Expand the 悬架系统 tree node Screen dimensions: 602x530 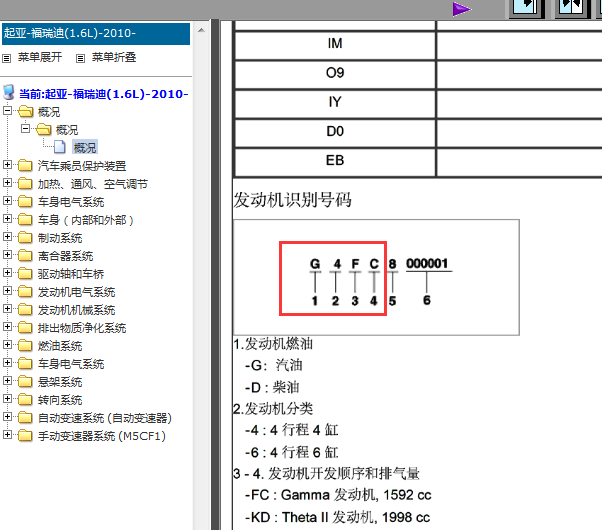click(x=7, y=381)
